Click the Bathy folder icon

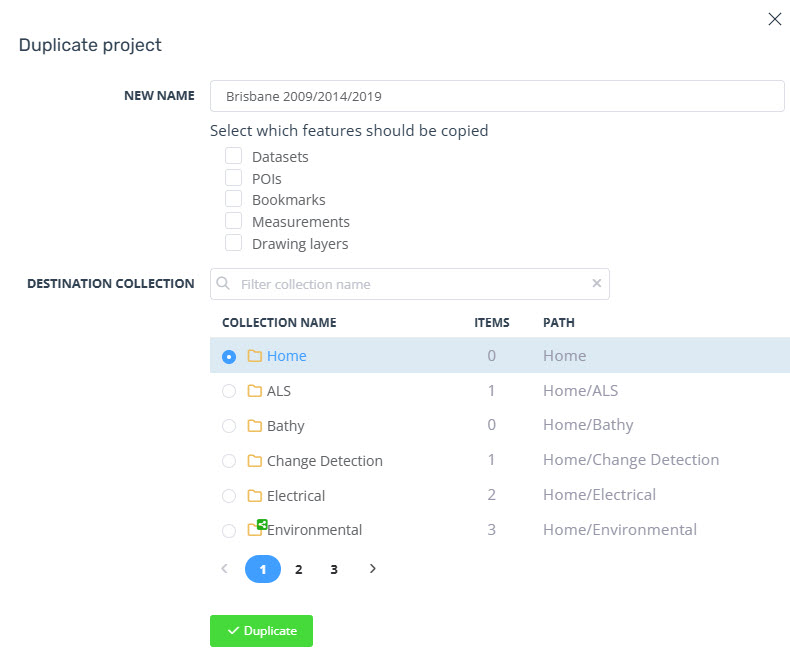click(254, 426)
